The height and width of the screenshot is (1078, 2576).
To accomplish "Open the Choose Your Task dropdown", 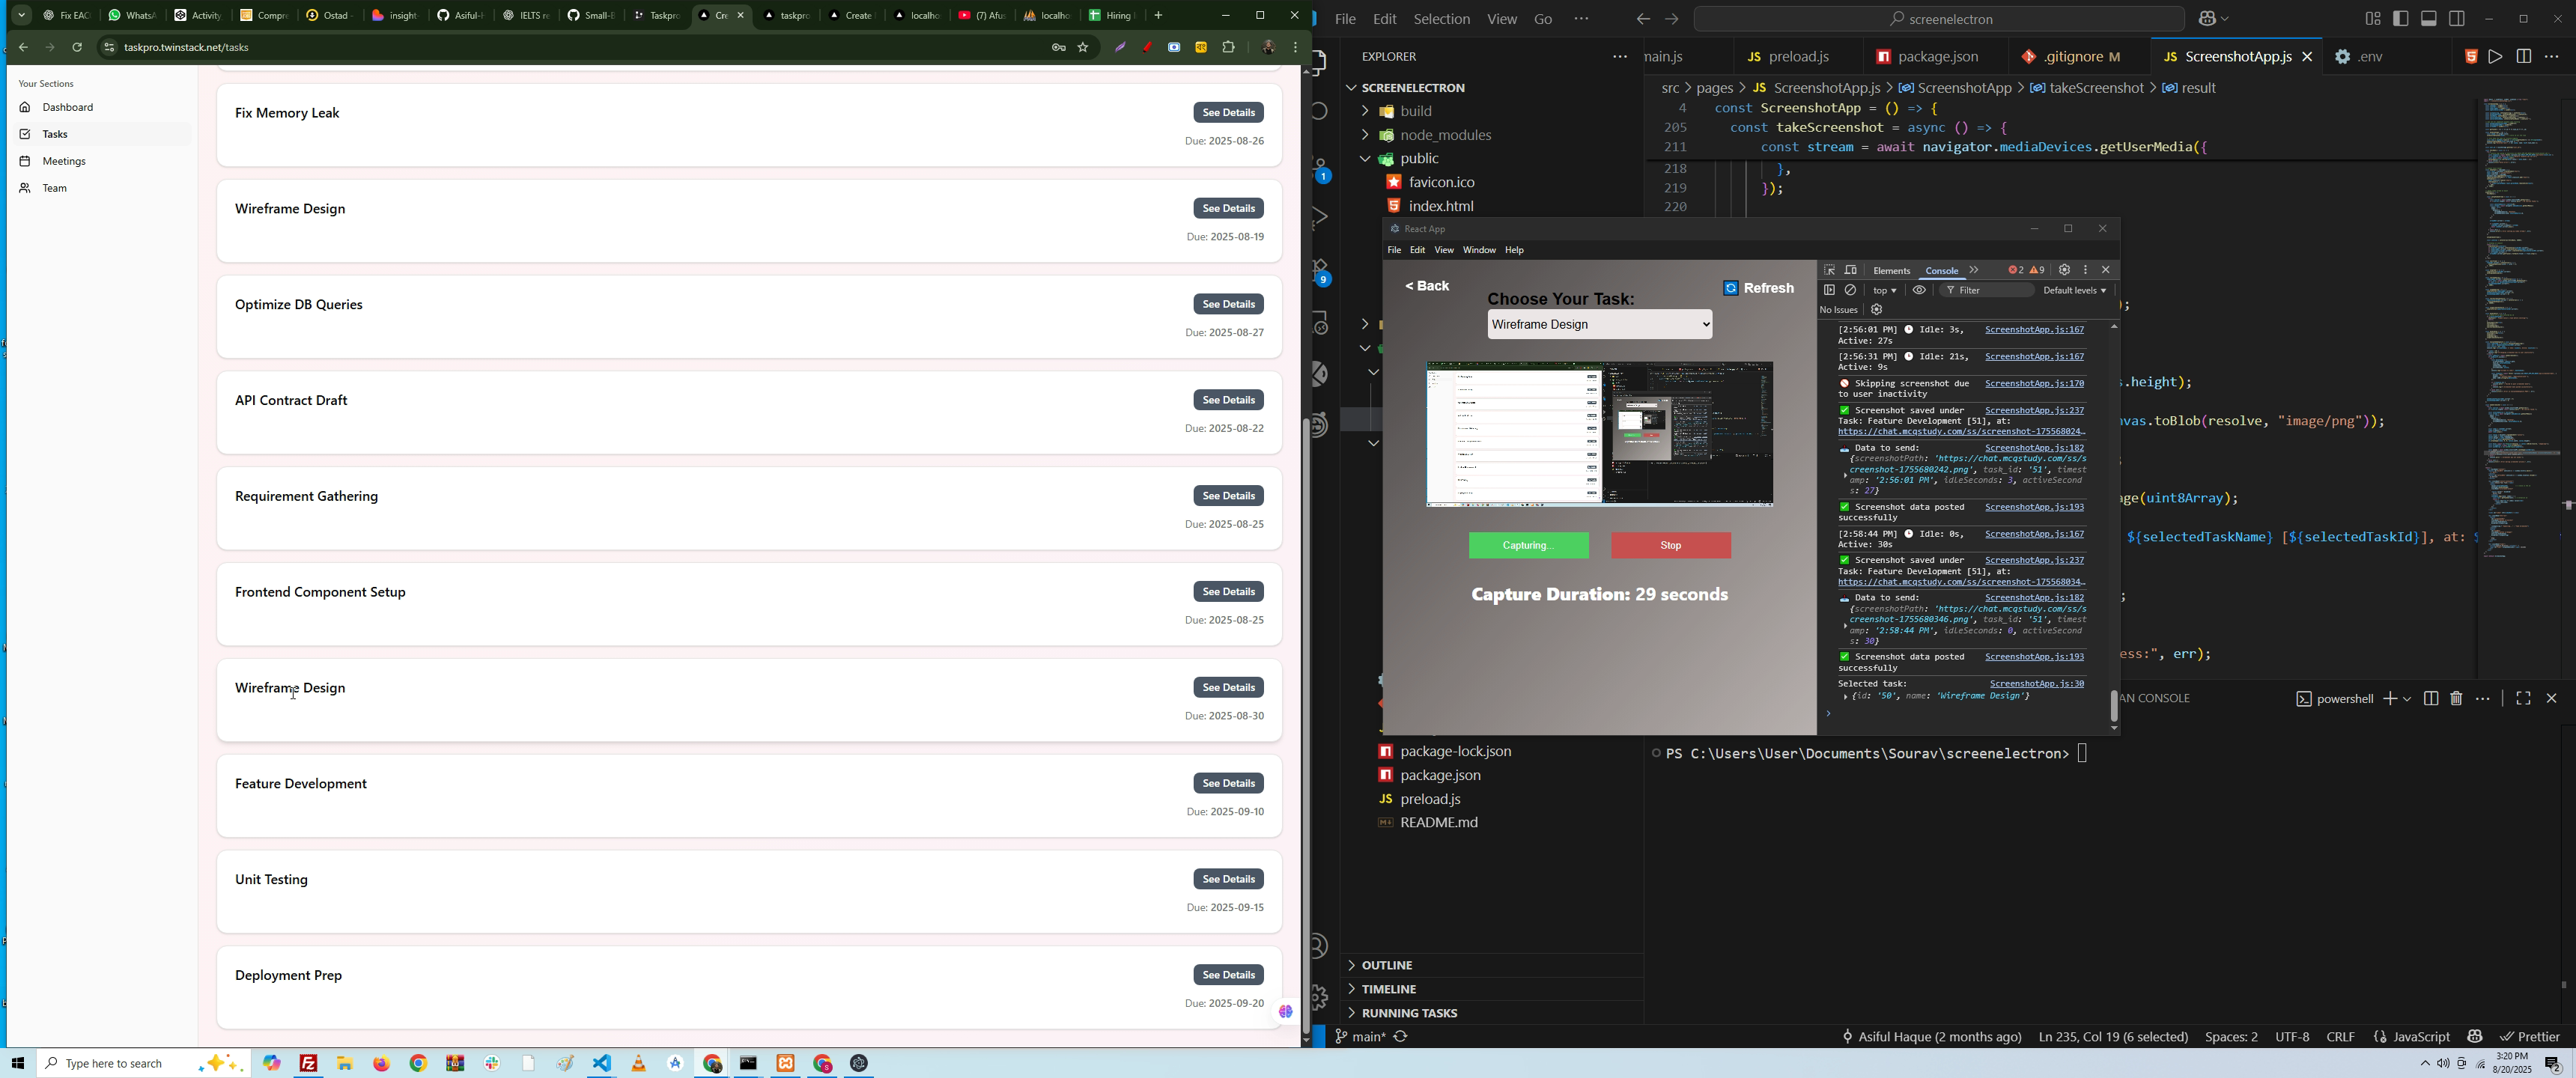I will (x=1599, y=325).
